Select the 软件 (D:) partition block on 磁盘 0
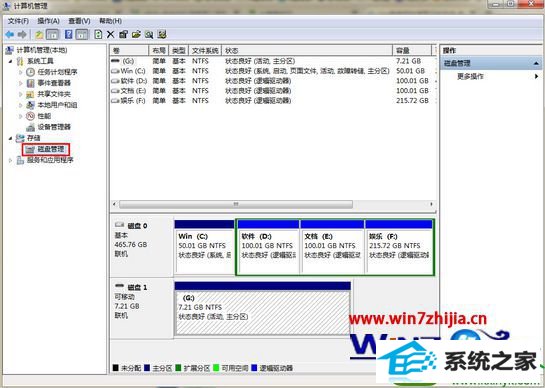Viewport: 545px width, 388px height. (268, 247)
